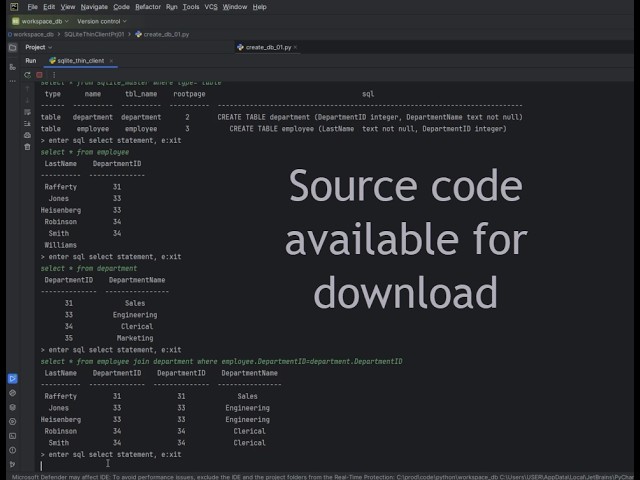640x480 pixels.
Task: Open the View menu
Action: tap(68, 7)
